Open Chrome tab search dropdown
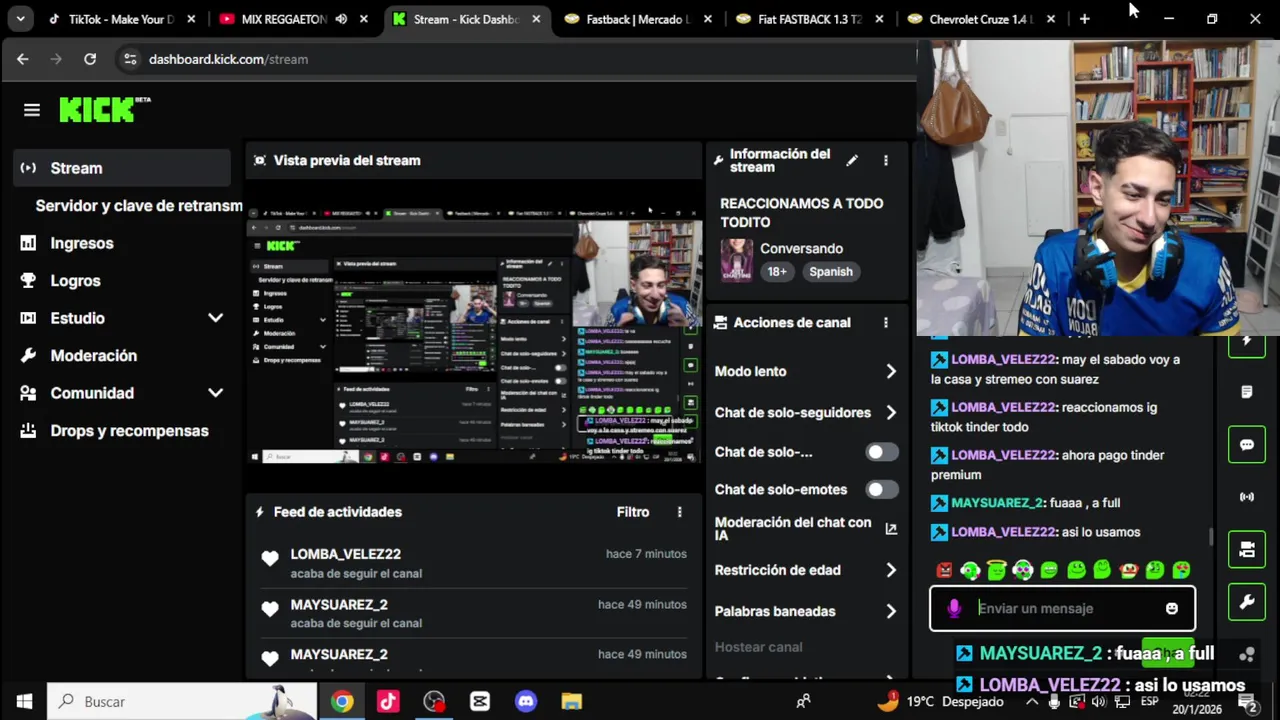Screen dimensions: 1280x720 coord(20,19)
